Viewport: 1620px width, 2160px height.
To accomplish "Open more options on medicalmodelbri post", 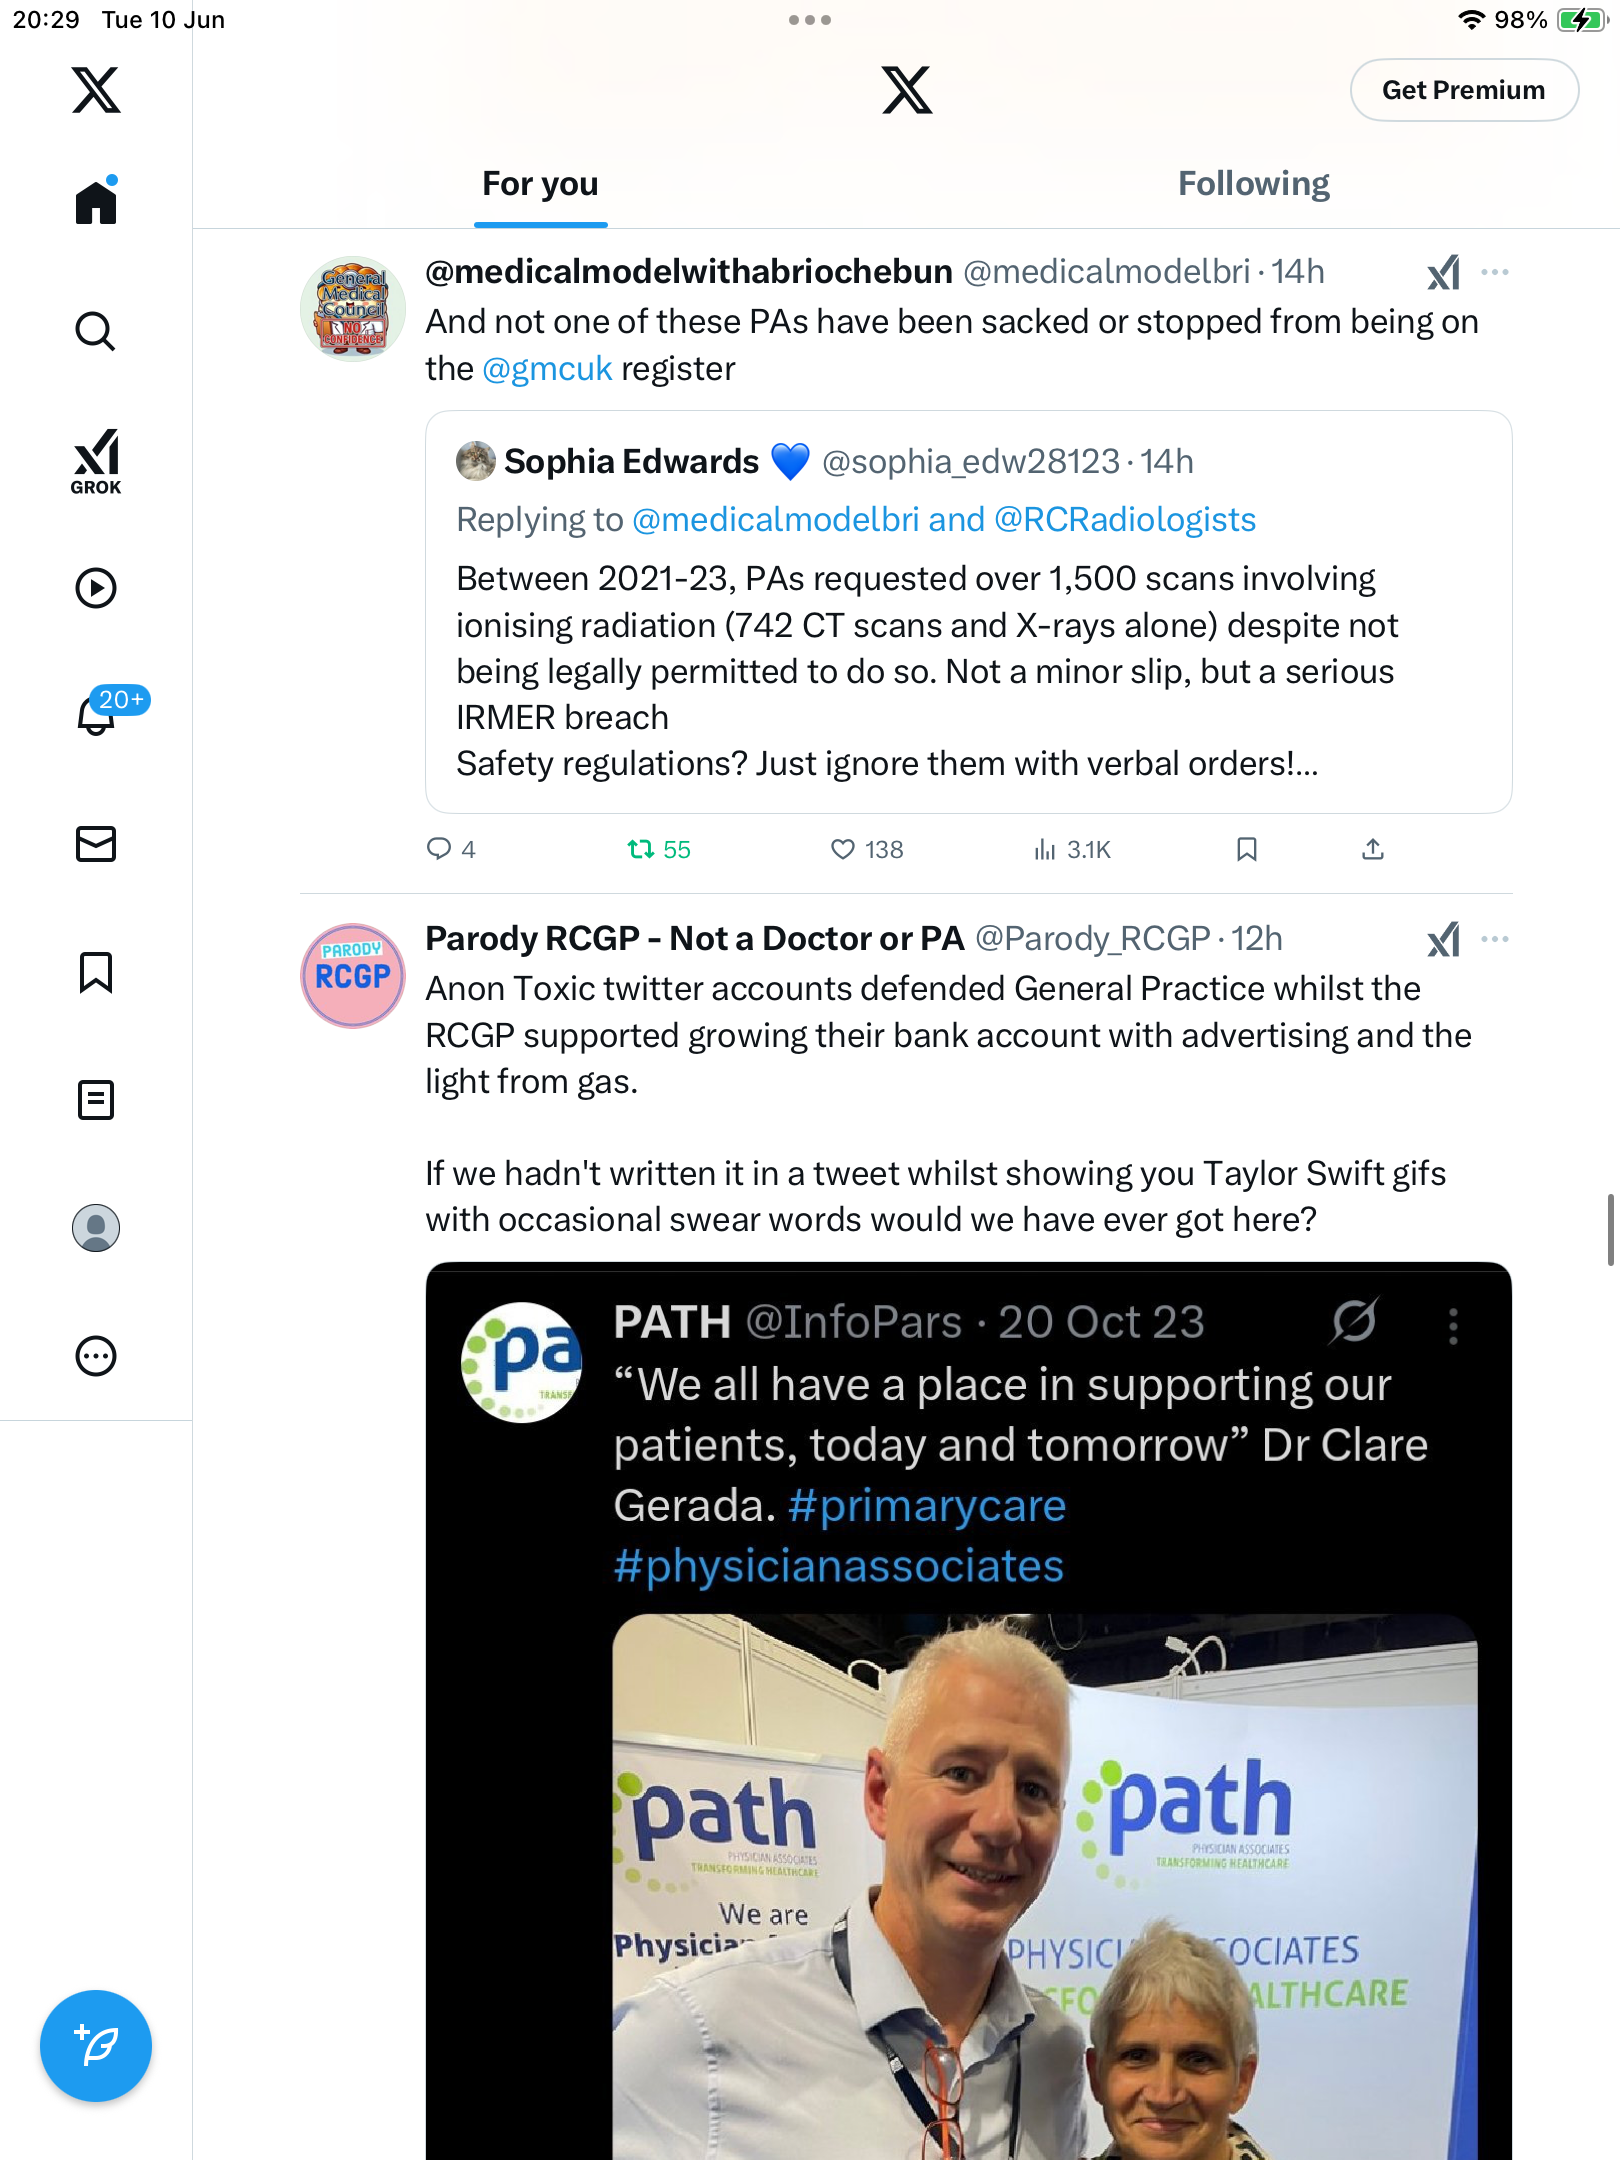I will [1495, 272].
